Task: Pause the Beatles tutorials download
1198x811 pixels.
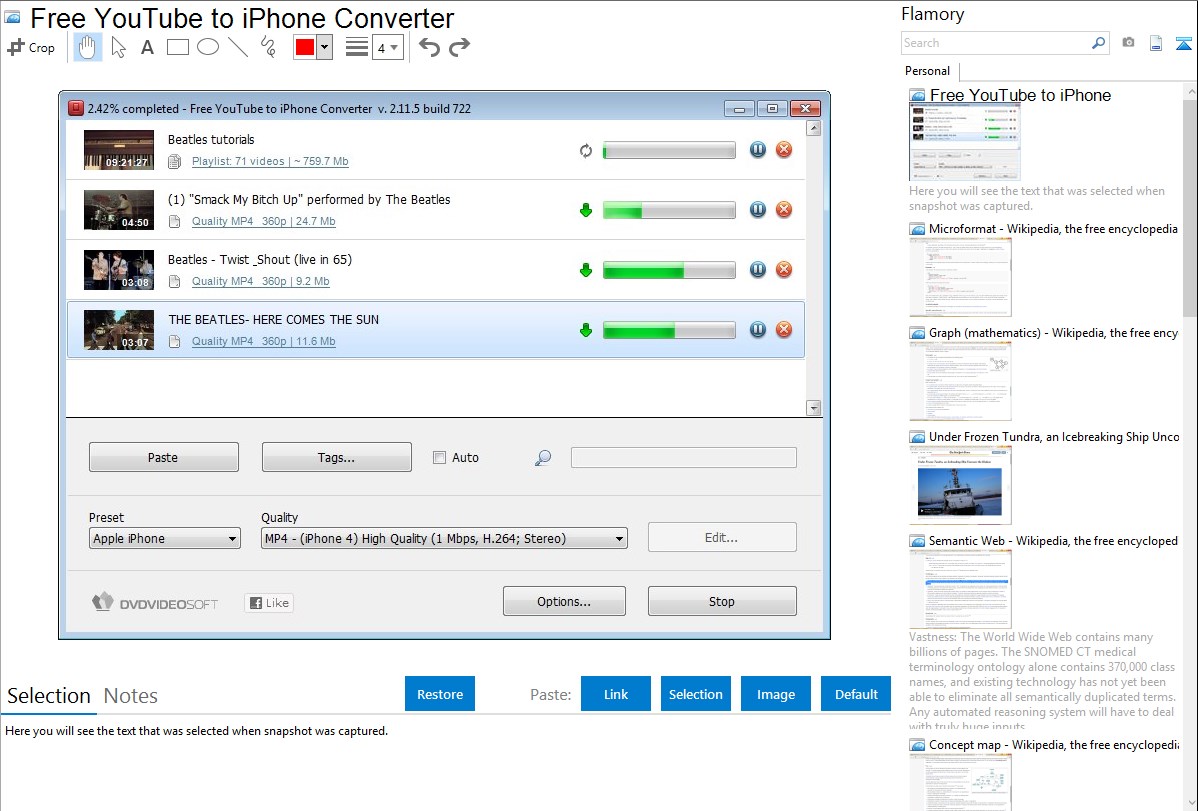Action: (x=758, y=150)
